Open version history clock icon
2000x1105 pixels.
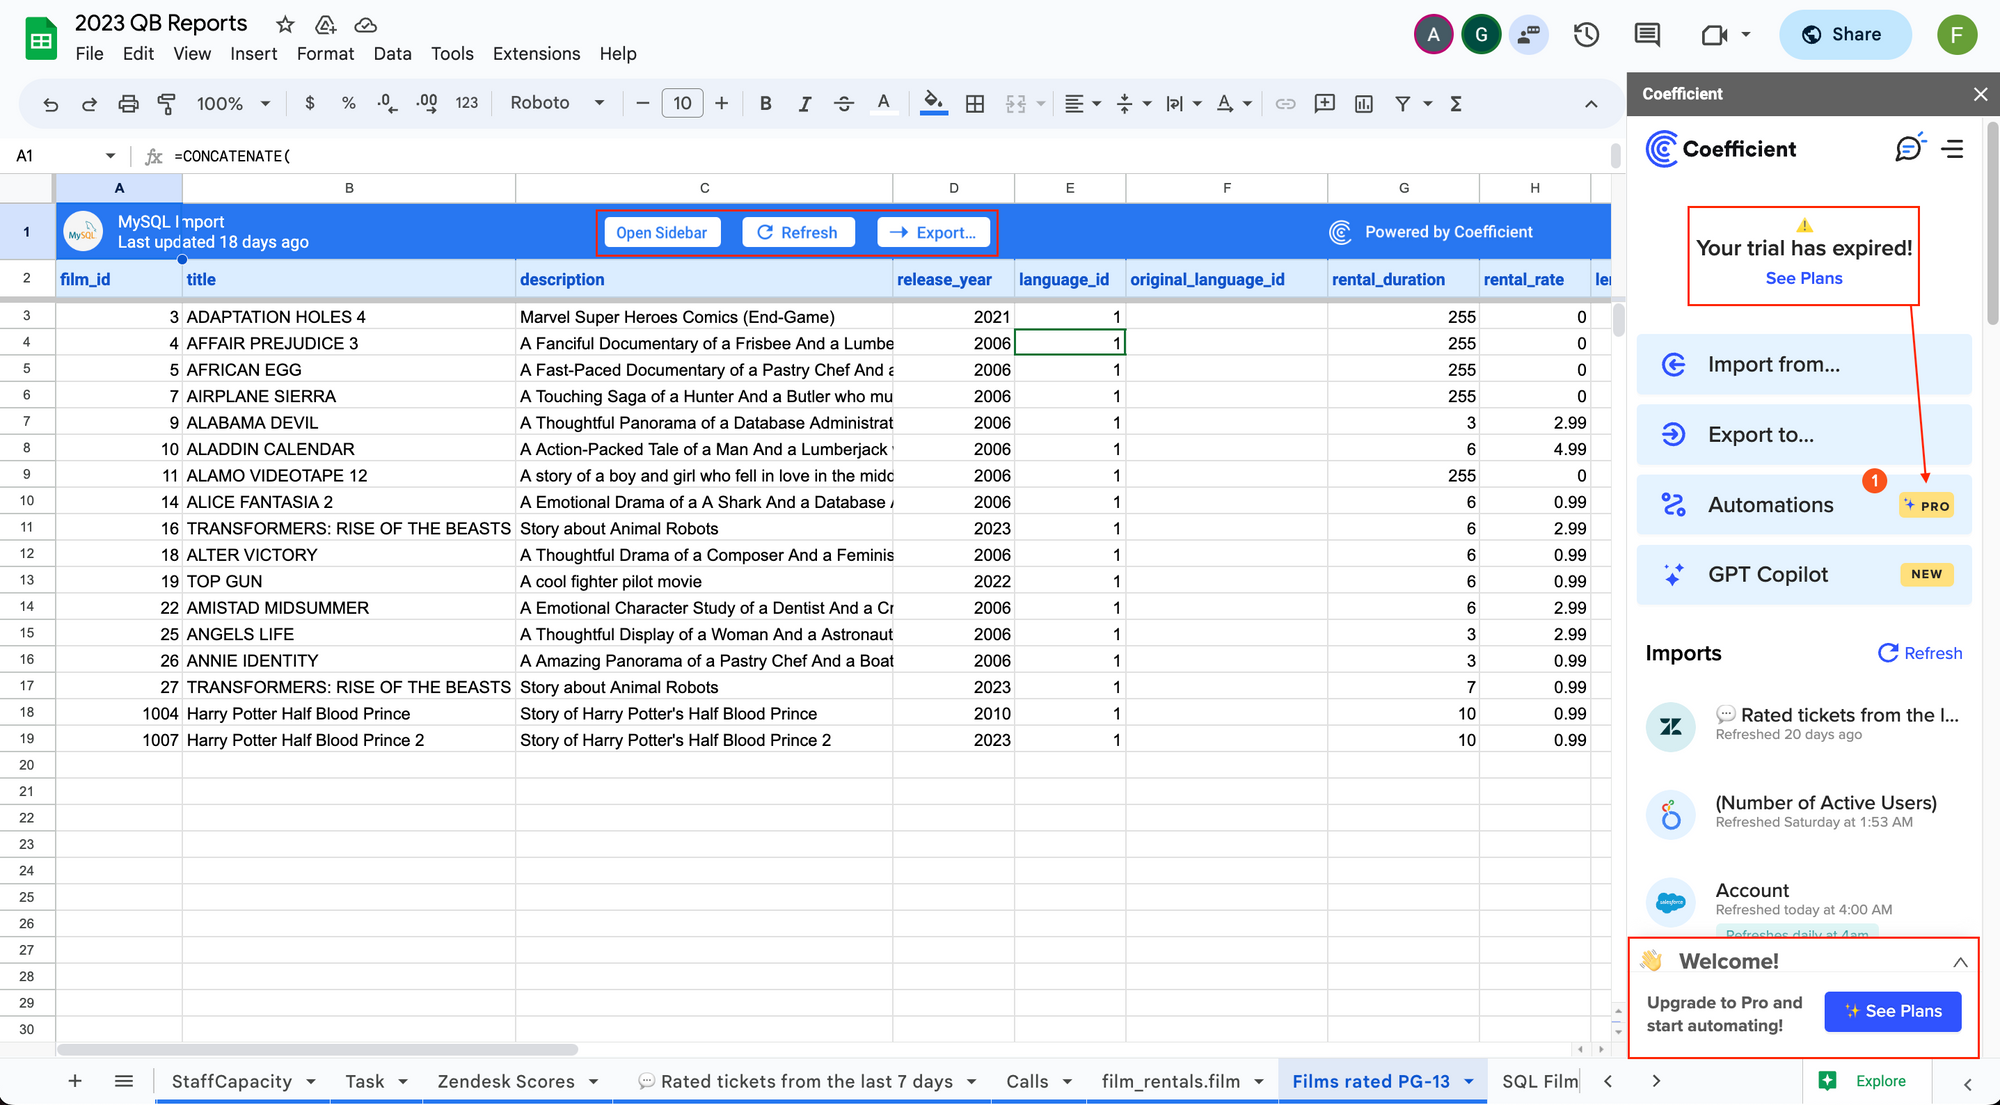pyautogui.click(x=1587, y=35)
